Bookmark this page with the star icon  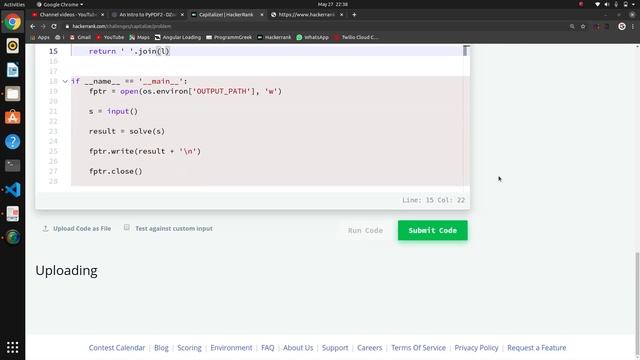583,26
